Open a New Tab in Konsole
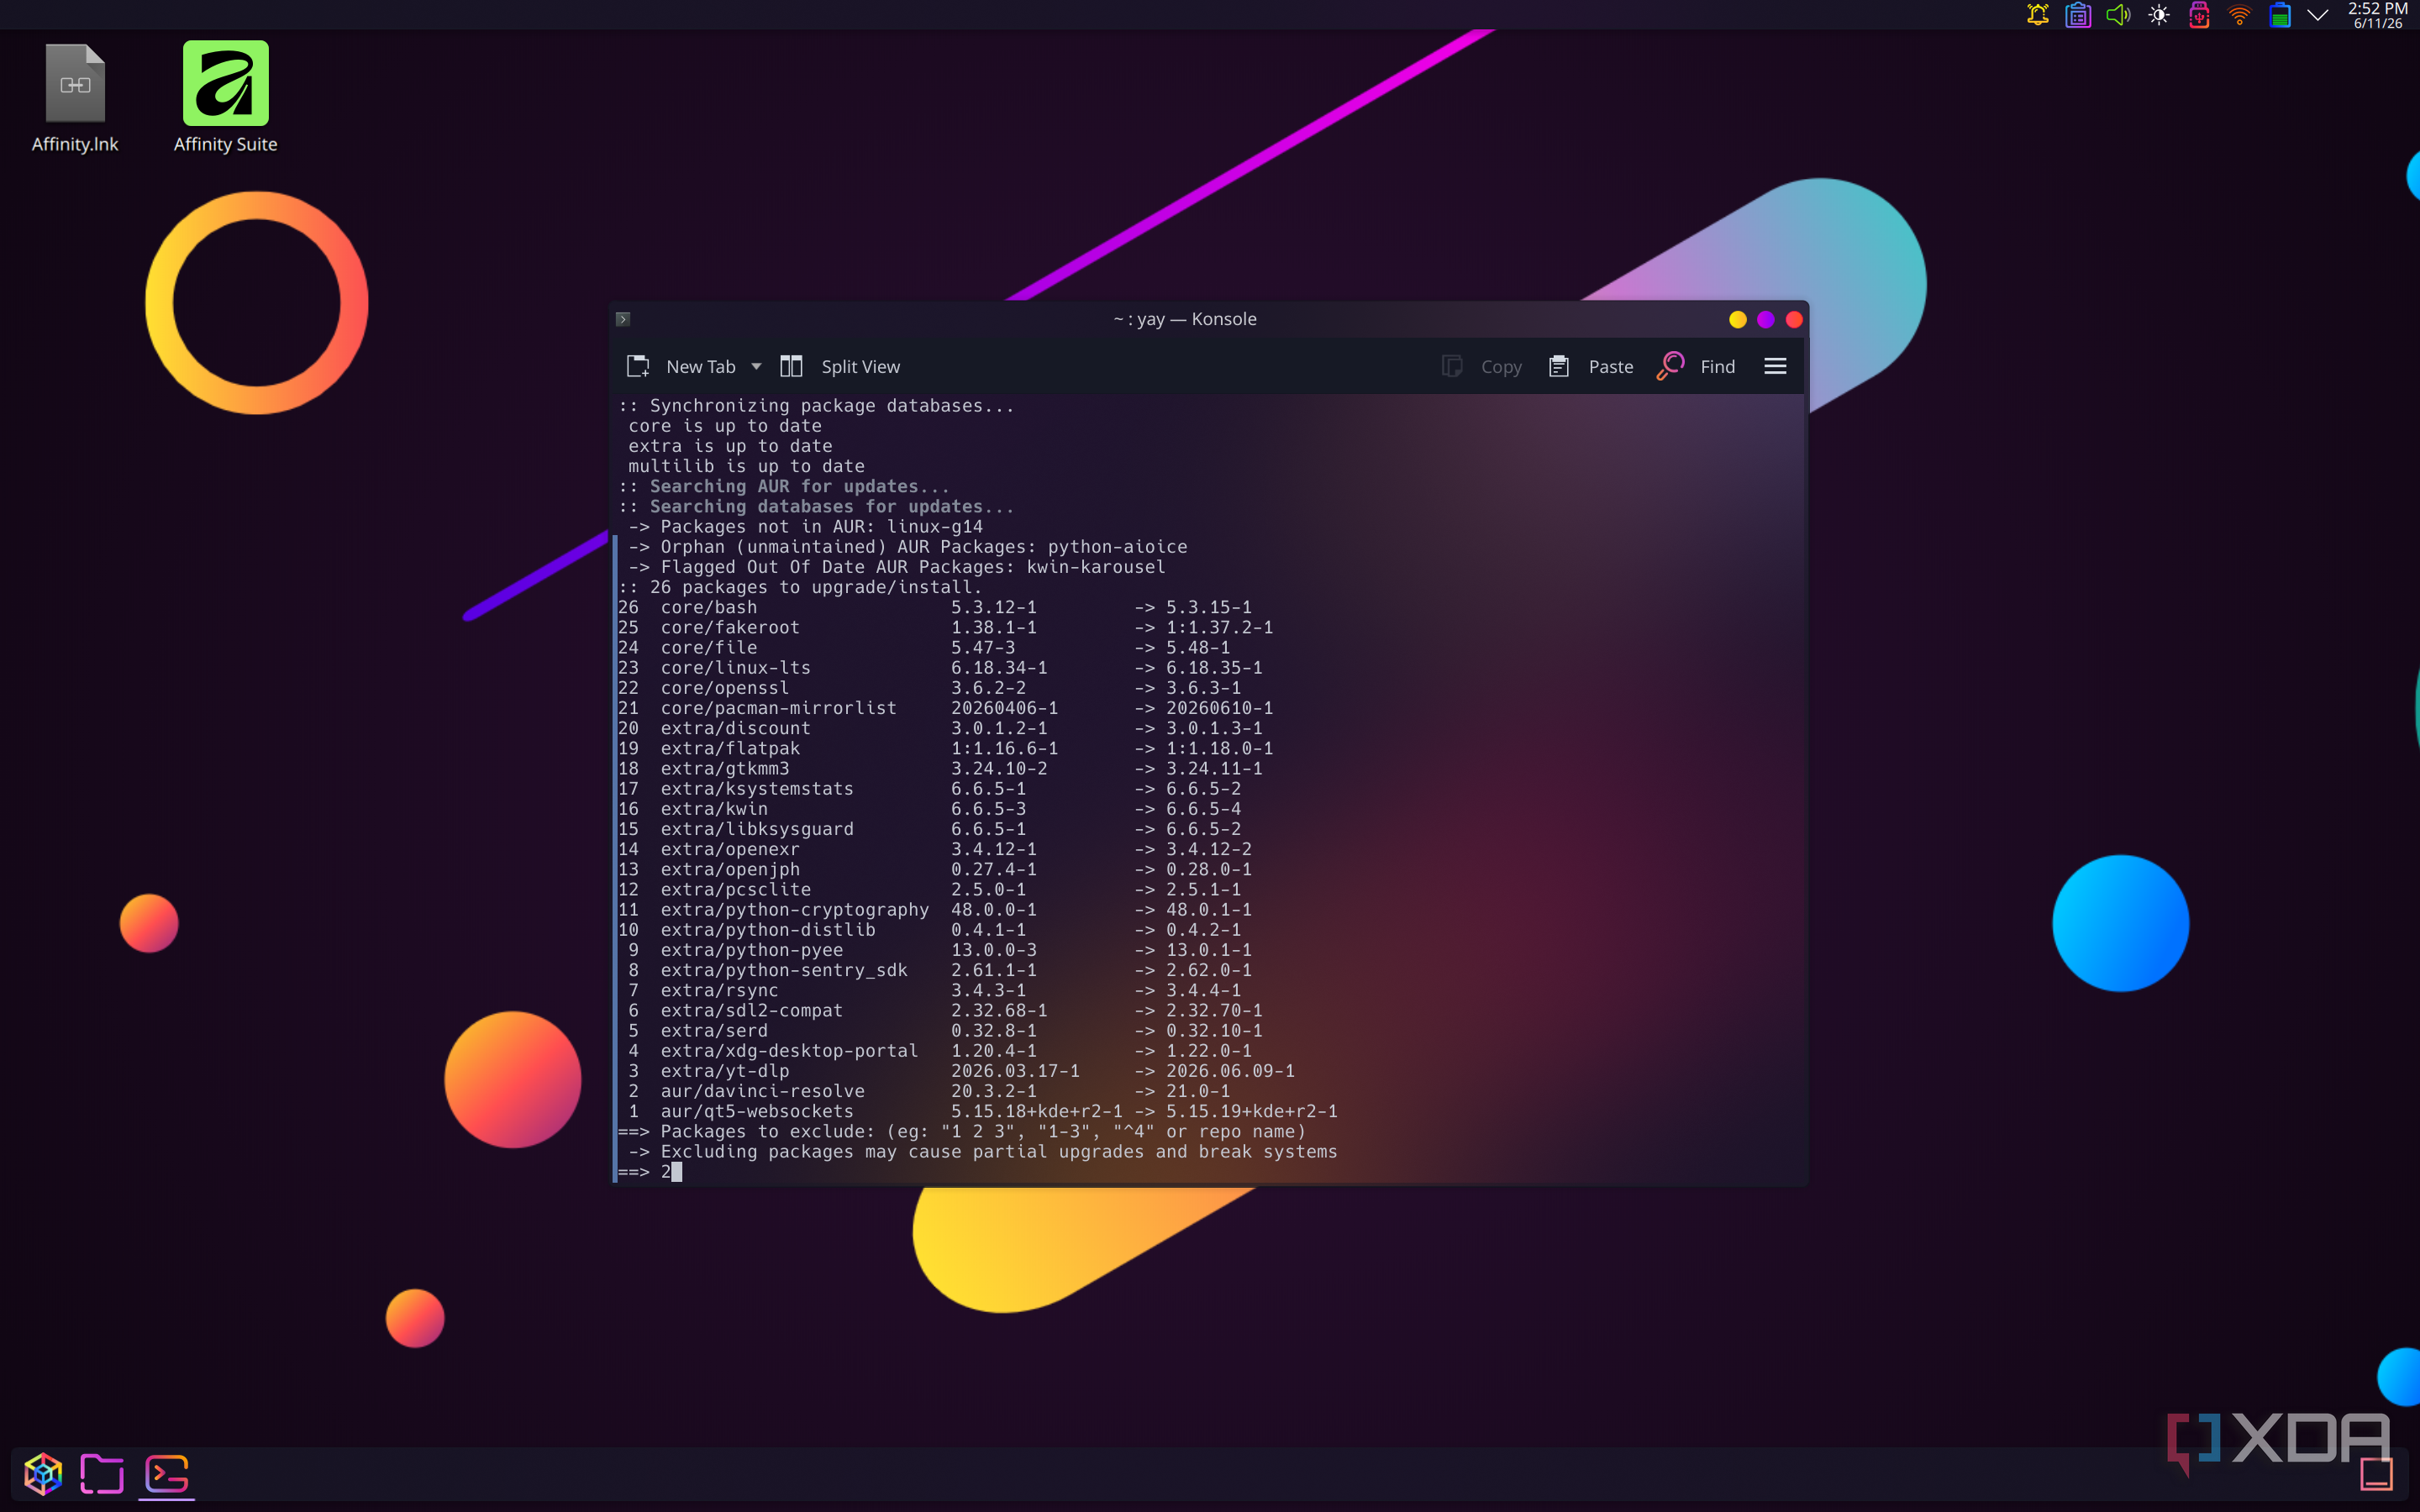Viewport: 2420px width, 1512px height. [682, 367]
